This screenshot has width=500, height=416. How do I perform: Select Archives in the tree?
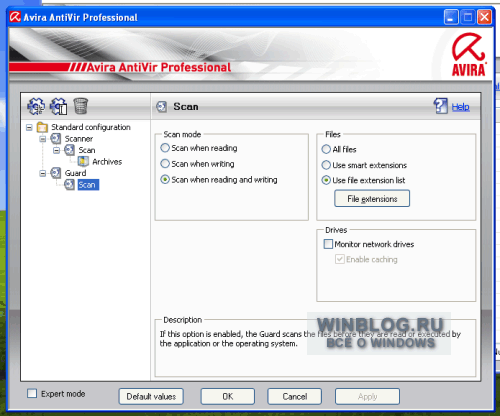click(x=107, y=162)
